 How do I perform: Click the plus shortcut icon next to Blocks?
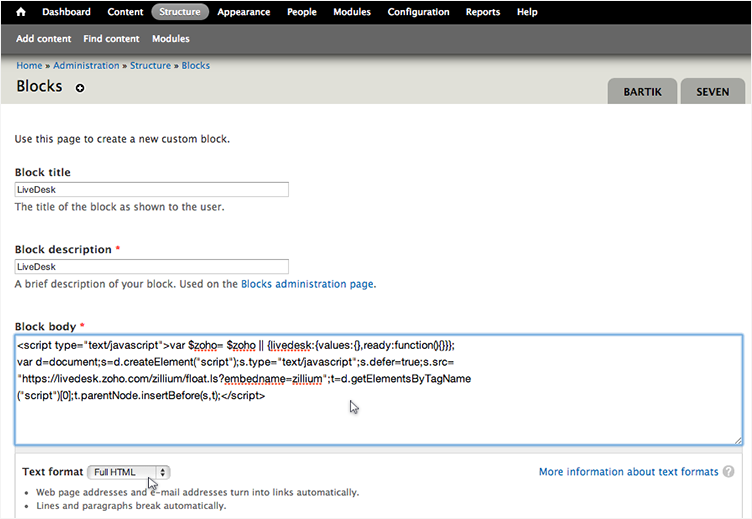click(x=80, y=88)
